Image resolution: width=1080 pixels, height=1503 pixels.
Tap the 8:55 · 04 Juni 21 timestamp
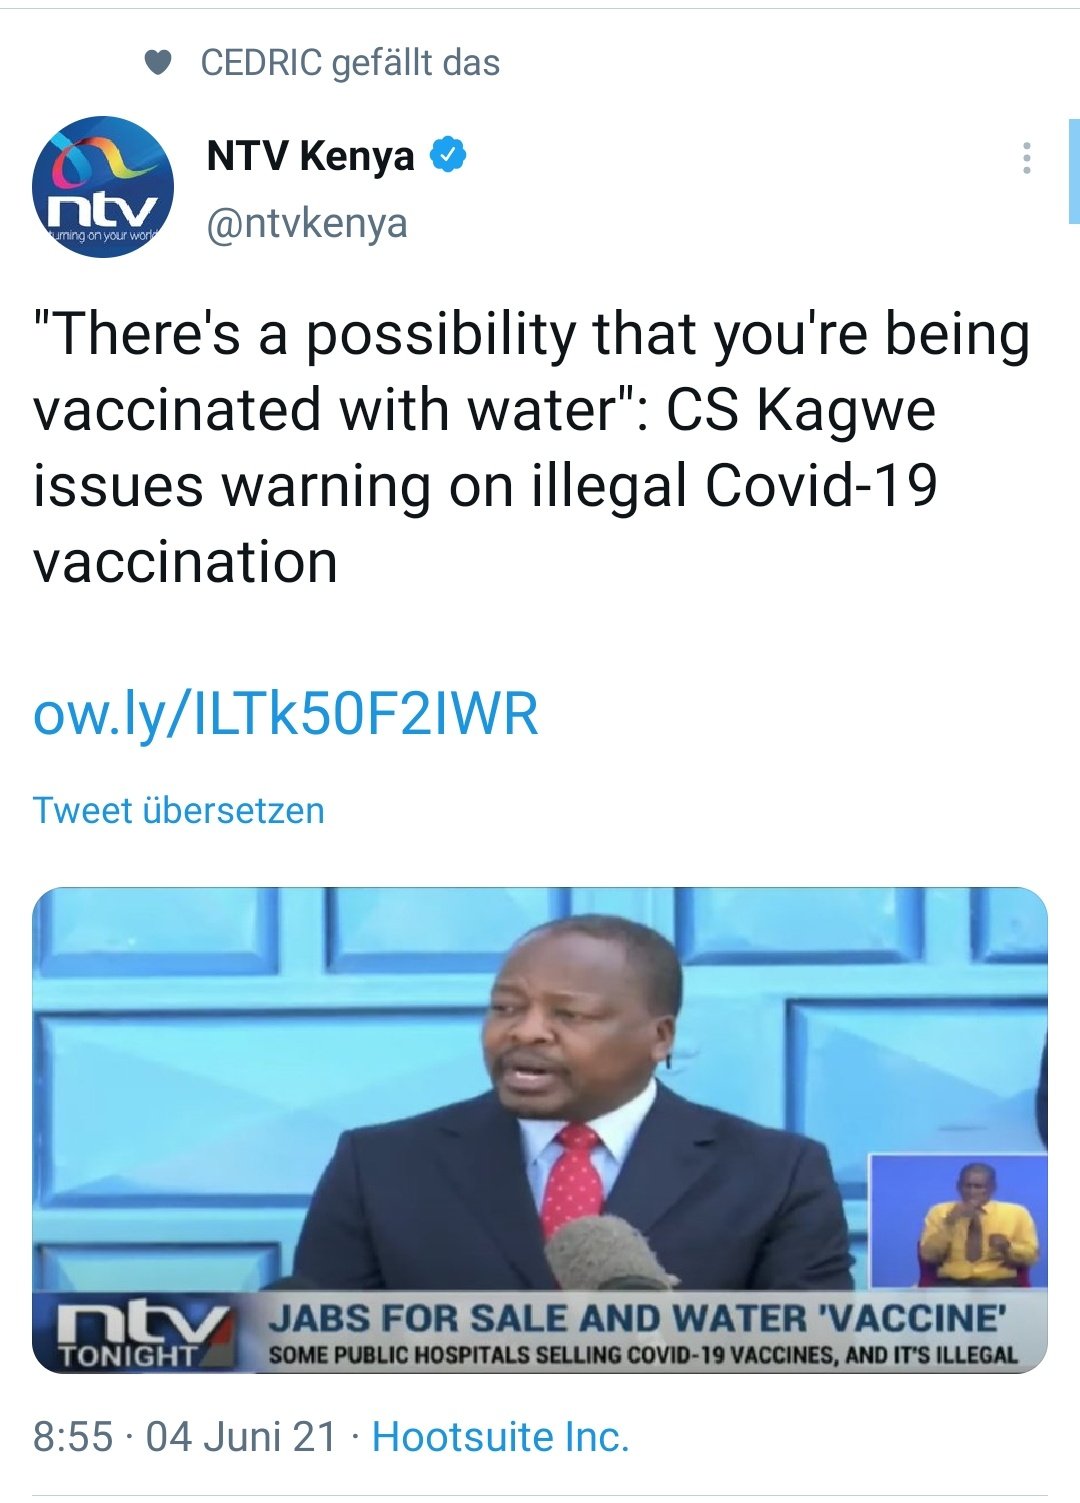click(x=185, y=1437)
